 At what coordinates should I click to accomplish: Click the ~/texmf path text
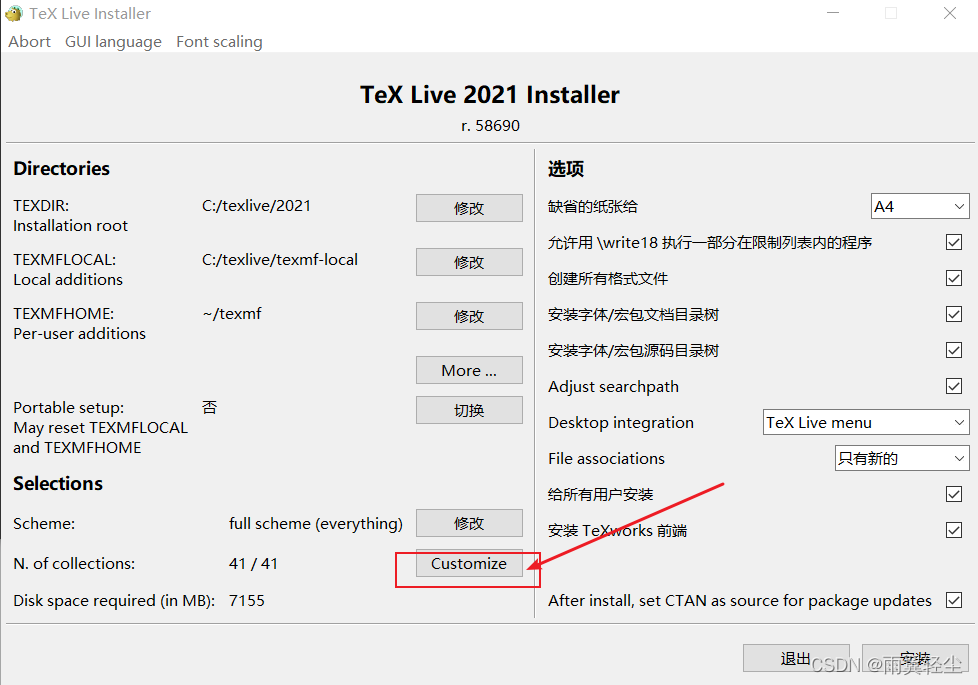(x=232, y=313)
